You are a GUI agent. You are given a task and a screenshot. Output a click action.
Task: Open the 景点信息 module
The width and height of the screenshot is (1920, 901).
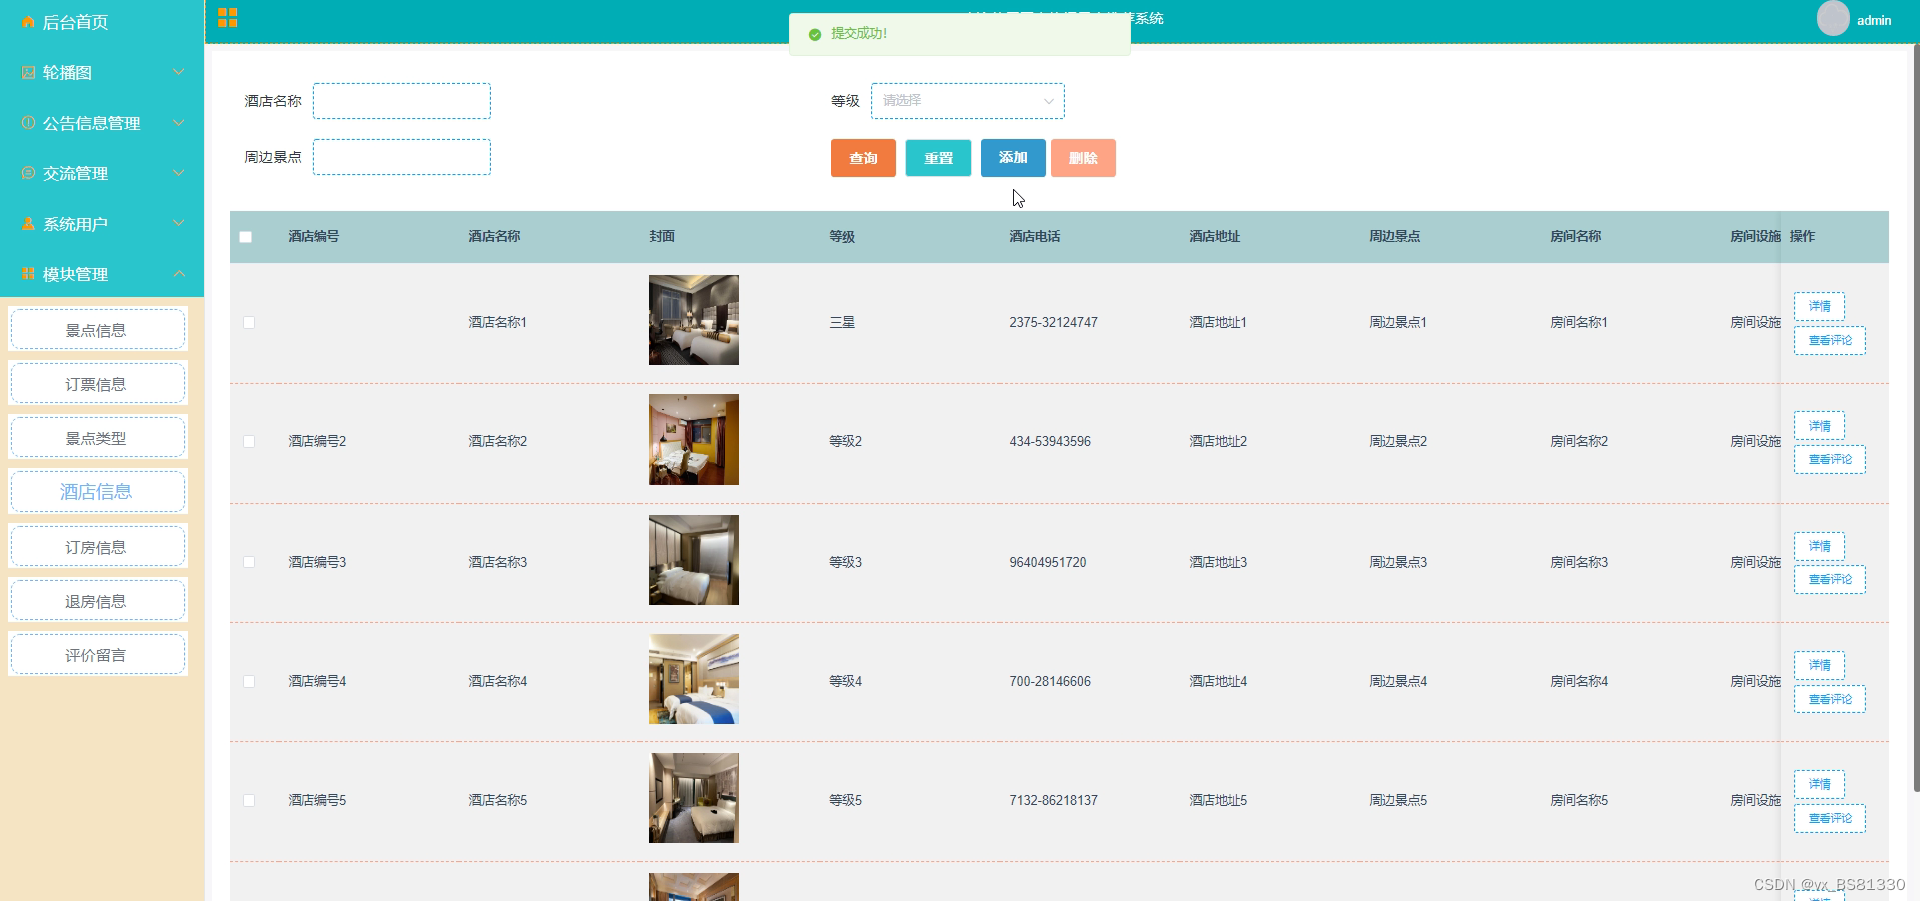click(97, 329)
